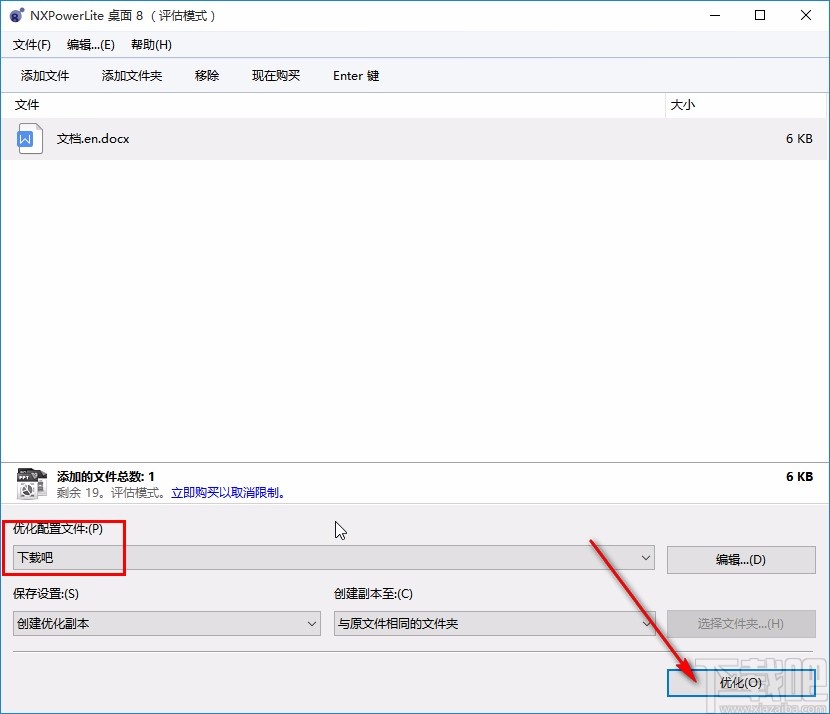Screen dimensions: 830x714
Task: Click 移除 in the toolbar
Action: click(207, 76)
